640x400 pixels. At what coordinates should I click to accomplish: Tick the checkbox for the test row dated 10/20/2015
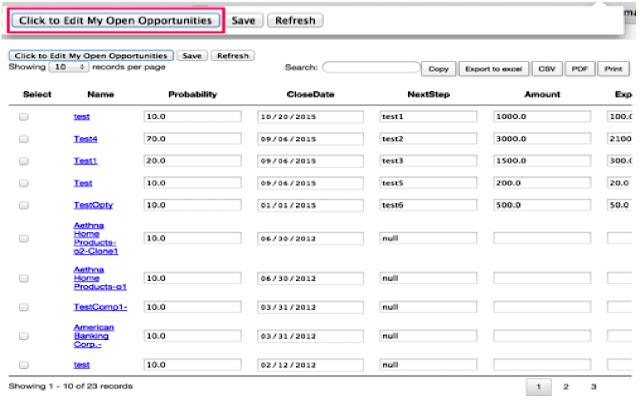(x=24, y=117)
